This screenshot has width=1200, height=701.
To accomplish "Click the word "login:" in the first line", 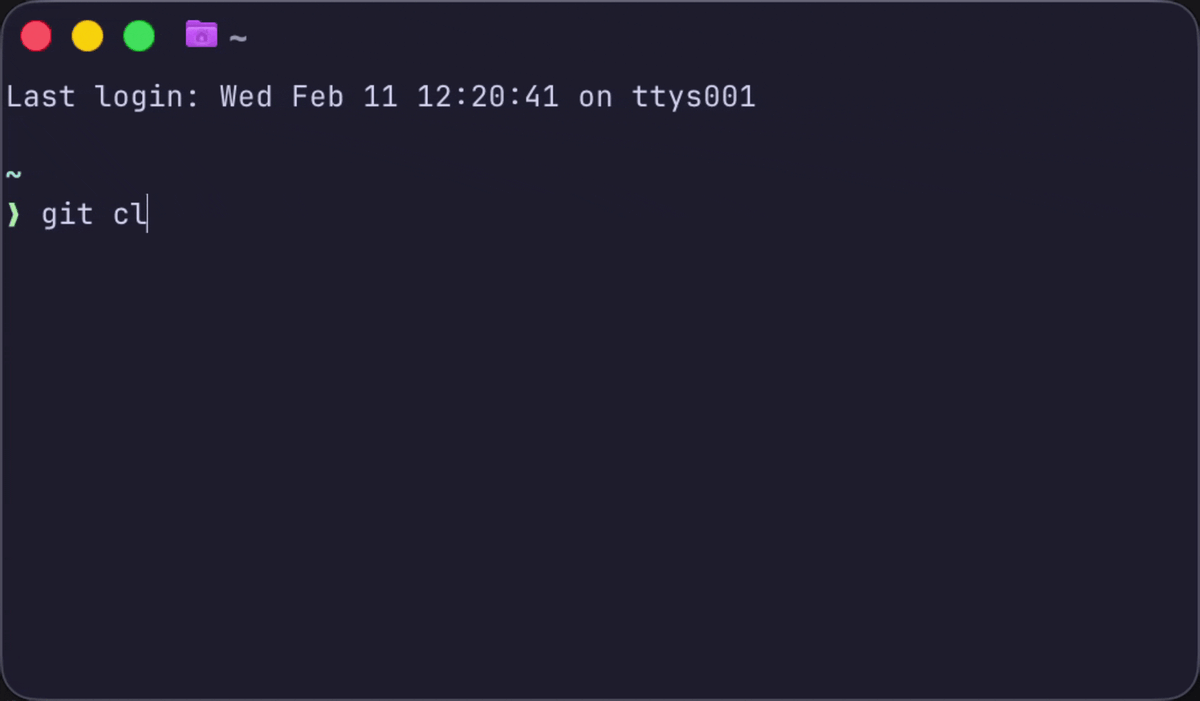I will point(148,97).
